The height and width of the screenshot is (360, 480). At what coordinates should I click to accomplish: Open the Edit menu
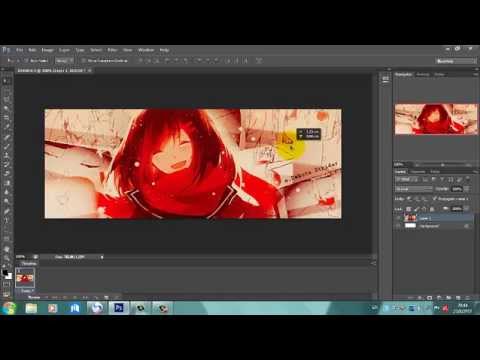pos(32,50)
